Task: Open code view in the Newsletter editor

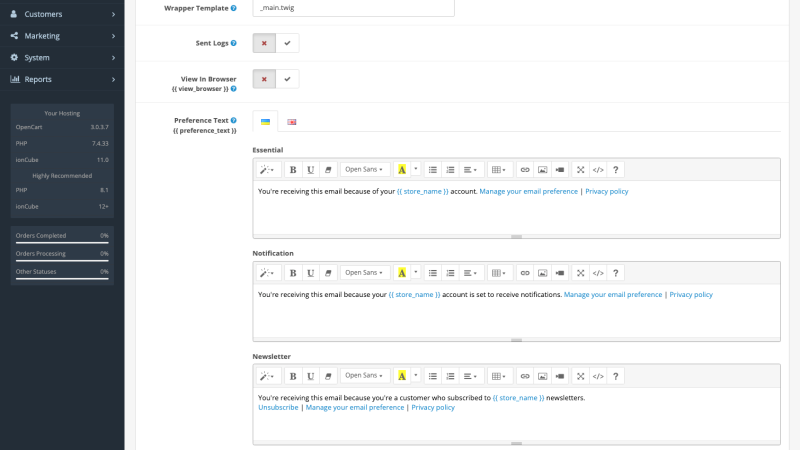Action: [598, 376]
